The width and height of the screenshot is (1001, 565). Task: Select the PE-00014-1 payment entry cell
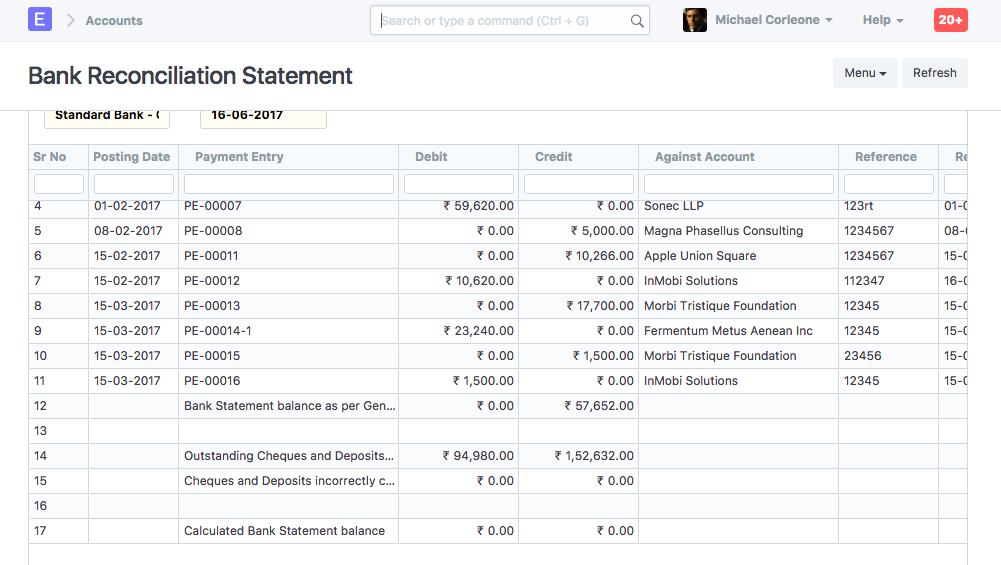click(218, 331)
